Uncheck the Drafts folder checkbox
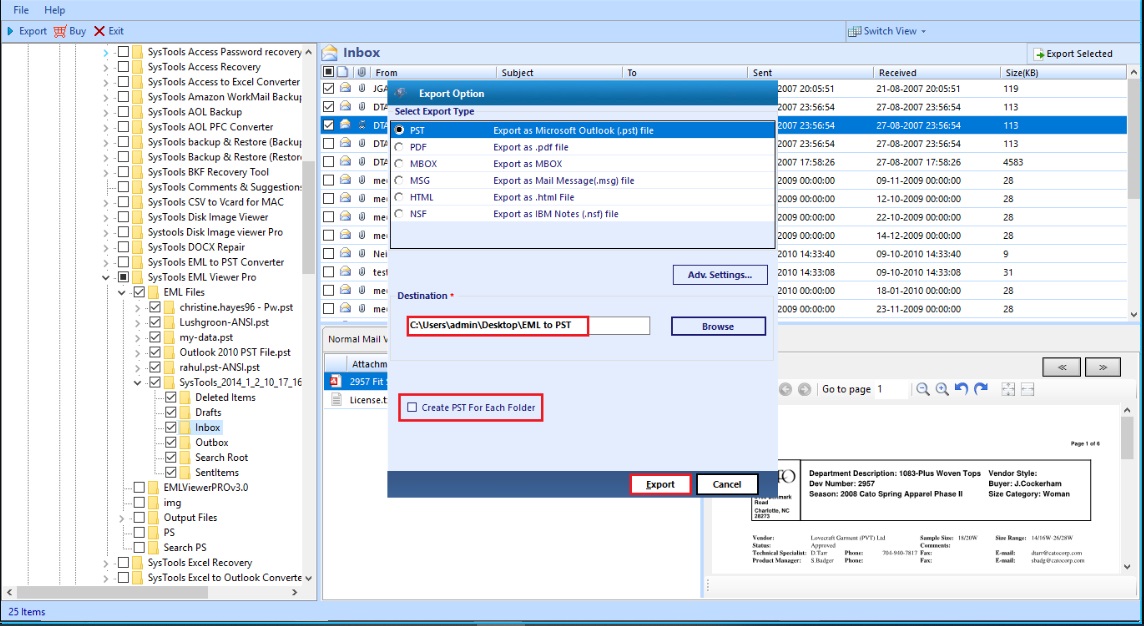Image resolution: width=1144 pixels, height=626 pixels. coord(171,412)
